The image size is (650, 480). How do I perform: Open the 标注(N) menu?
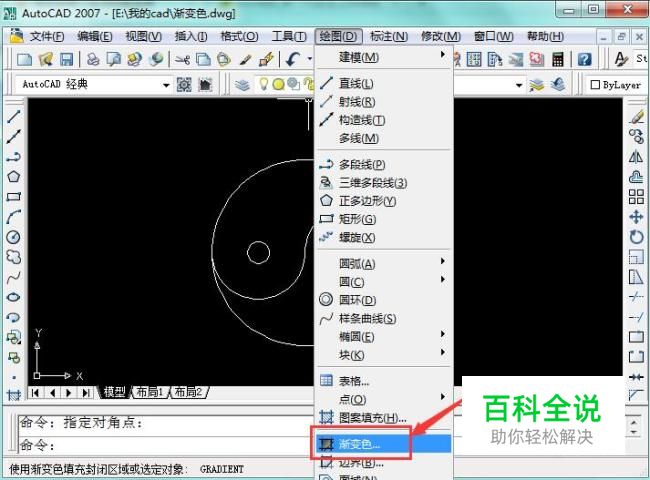(389, 37)
